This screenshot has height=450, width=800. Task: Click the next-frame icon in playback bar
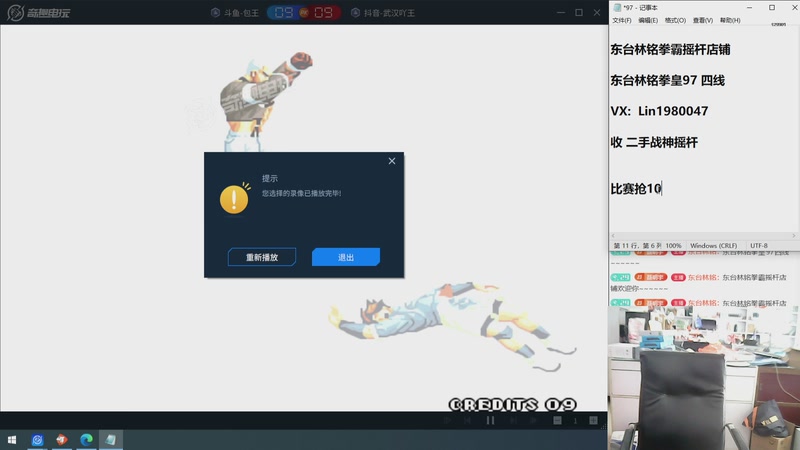click(513, 420)
